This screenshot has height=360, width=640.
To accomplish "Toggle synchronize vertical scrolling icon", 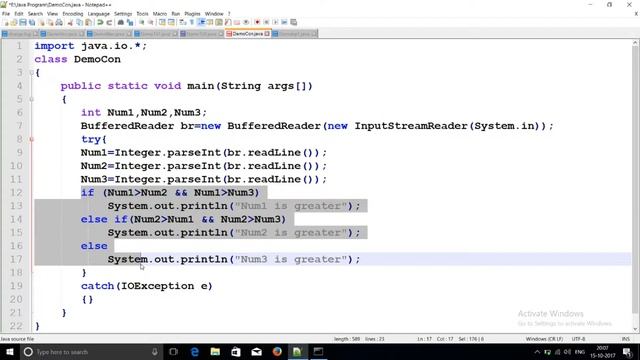I will [x=162, y=22].
